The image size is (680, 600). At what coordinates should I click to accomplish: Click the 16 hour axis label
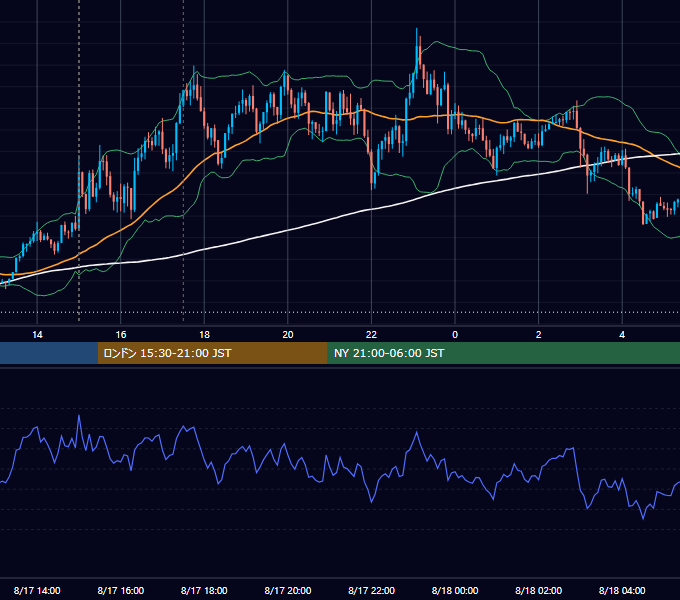click(121, 335)
